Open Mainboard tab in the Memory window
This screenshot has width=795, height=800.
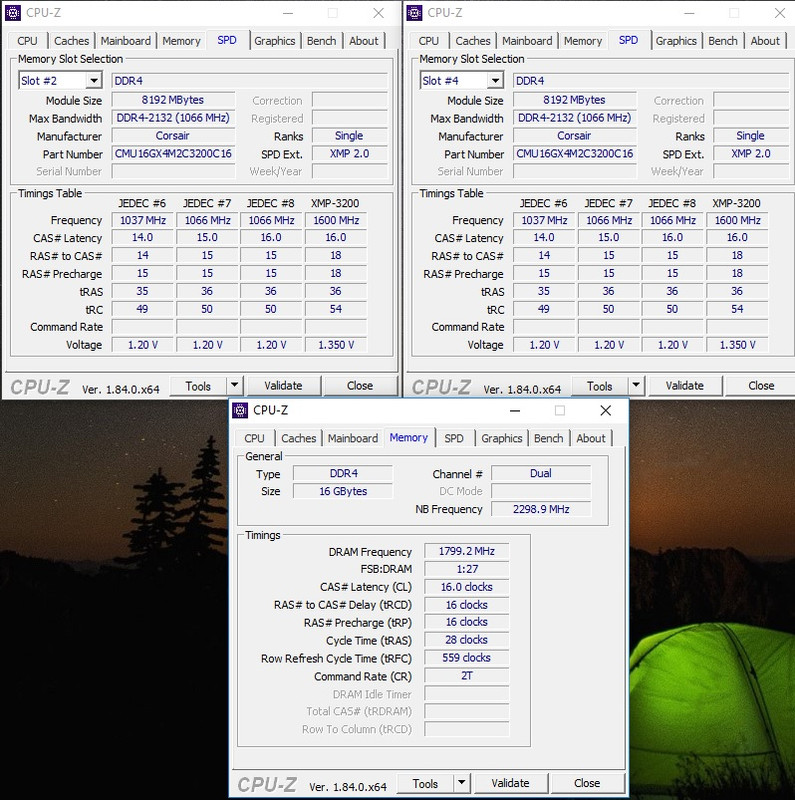pos(353,438)
